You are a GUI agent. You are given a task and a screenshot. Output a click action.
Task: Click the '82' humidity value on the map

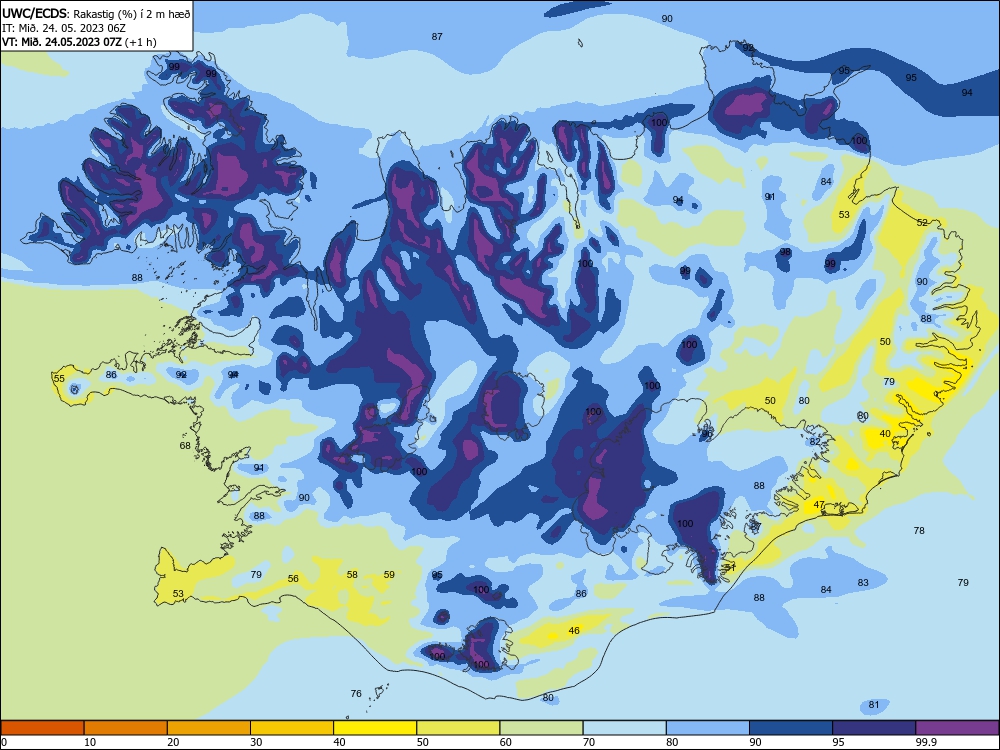click(815, 441)
